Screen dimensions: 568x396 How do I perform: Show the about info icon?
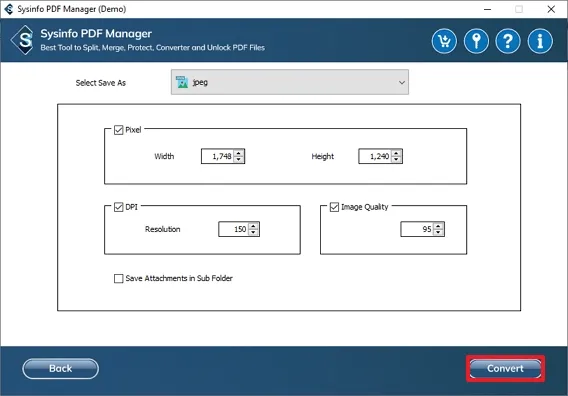click(540, 41)
